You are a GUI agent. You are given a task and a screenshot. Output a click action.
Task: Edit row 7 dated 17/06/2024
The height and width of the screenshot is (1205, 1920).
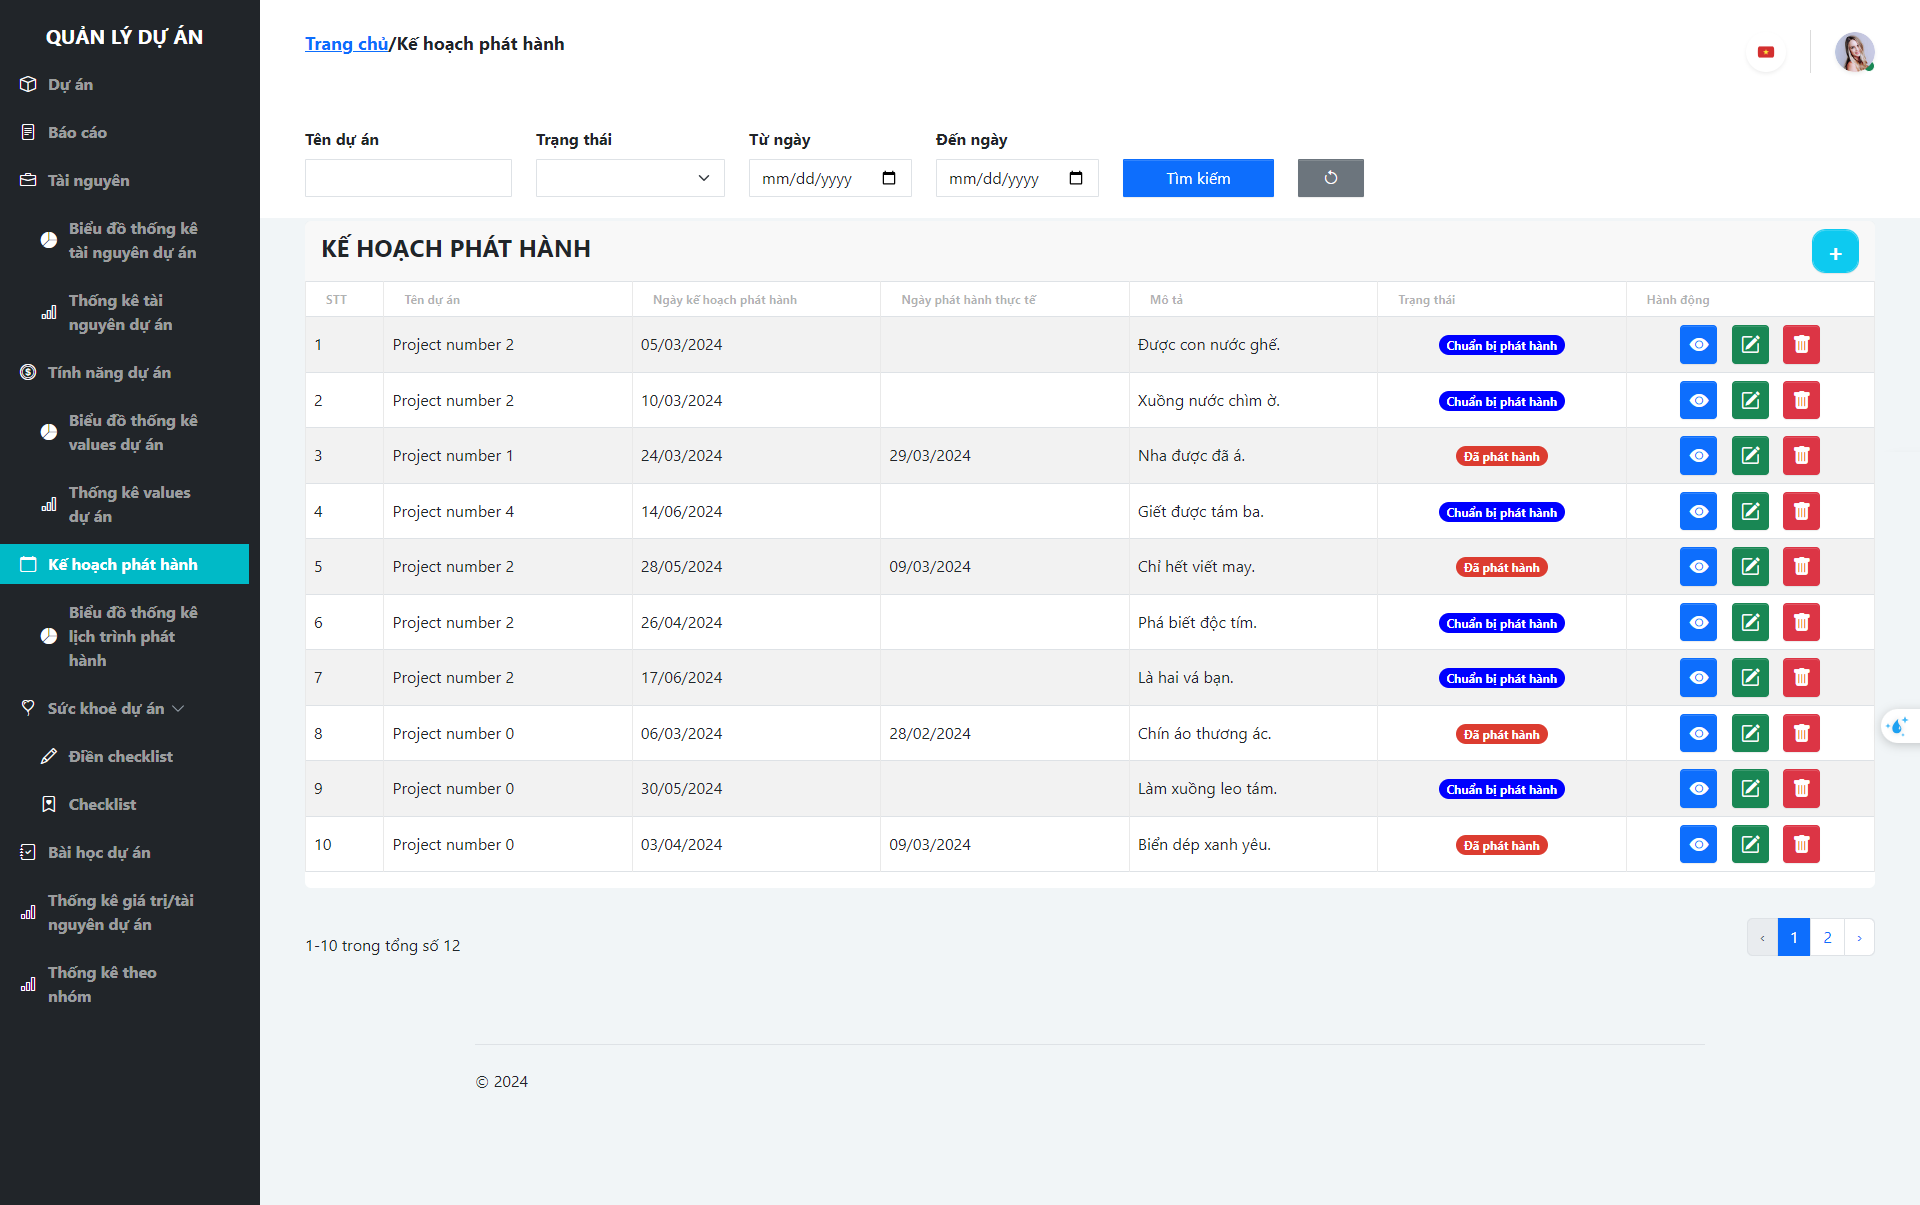coord(1750,678)
